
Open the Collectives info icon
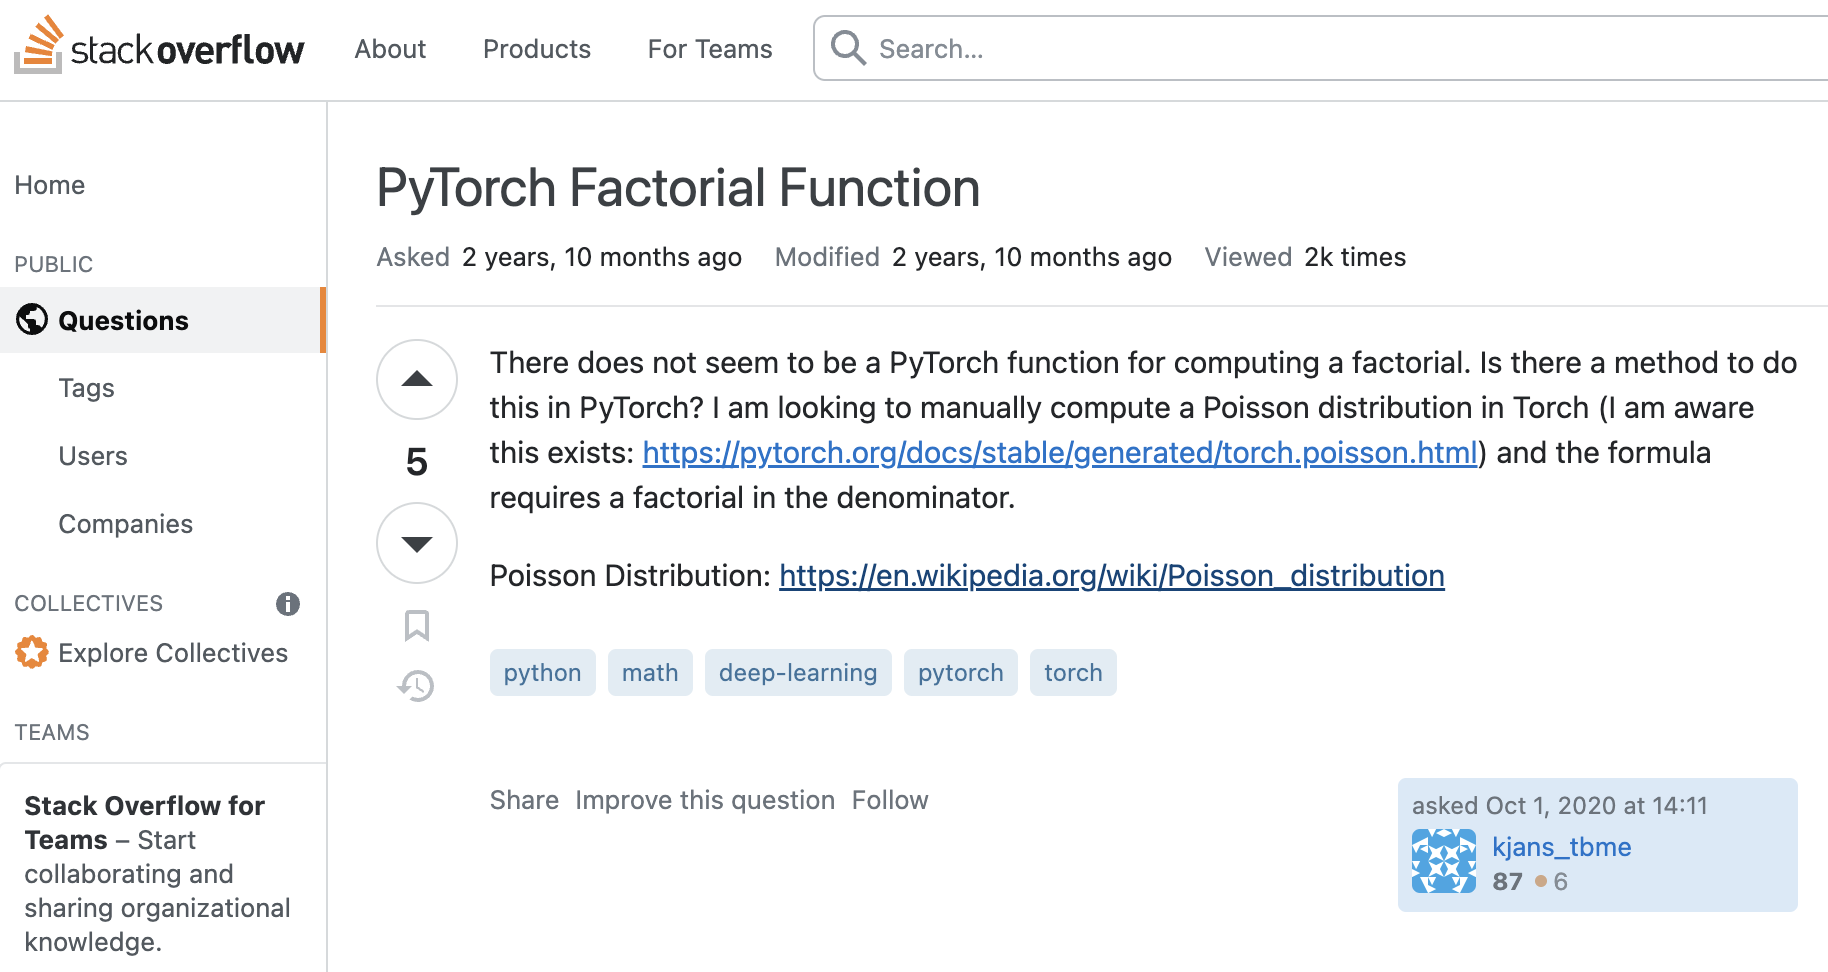coord(288,604)
